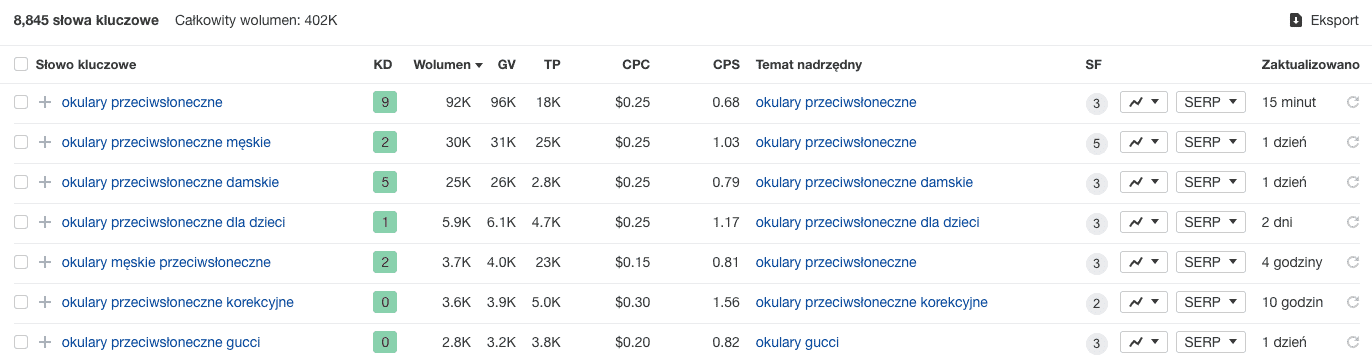The image size is (1372, 362).
Task: Add 'okulary przeciwsłoneczne dla dzieci' via its plus icon
Action: [x=44, y=222]
